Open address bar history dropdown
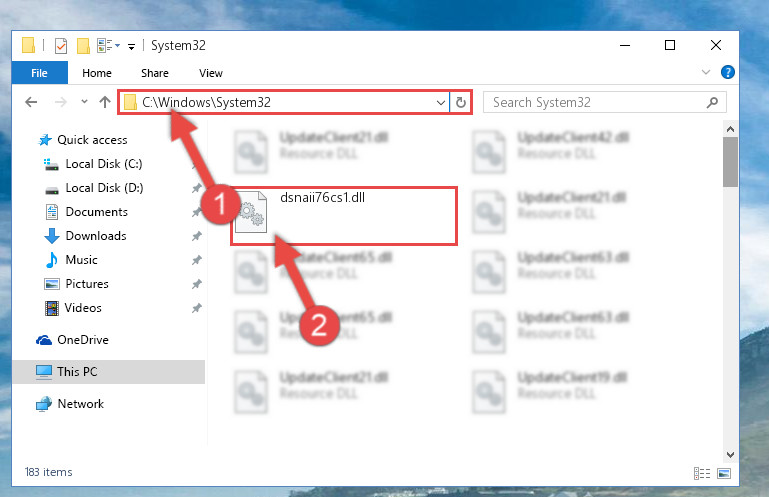 point(440,103)
